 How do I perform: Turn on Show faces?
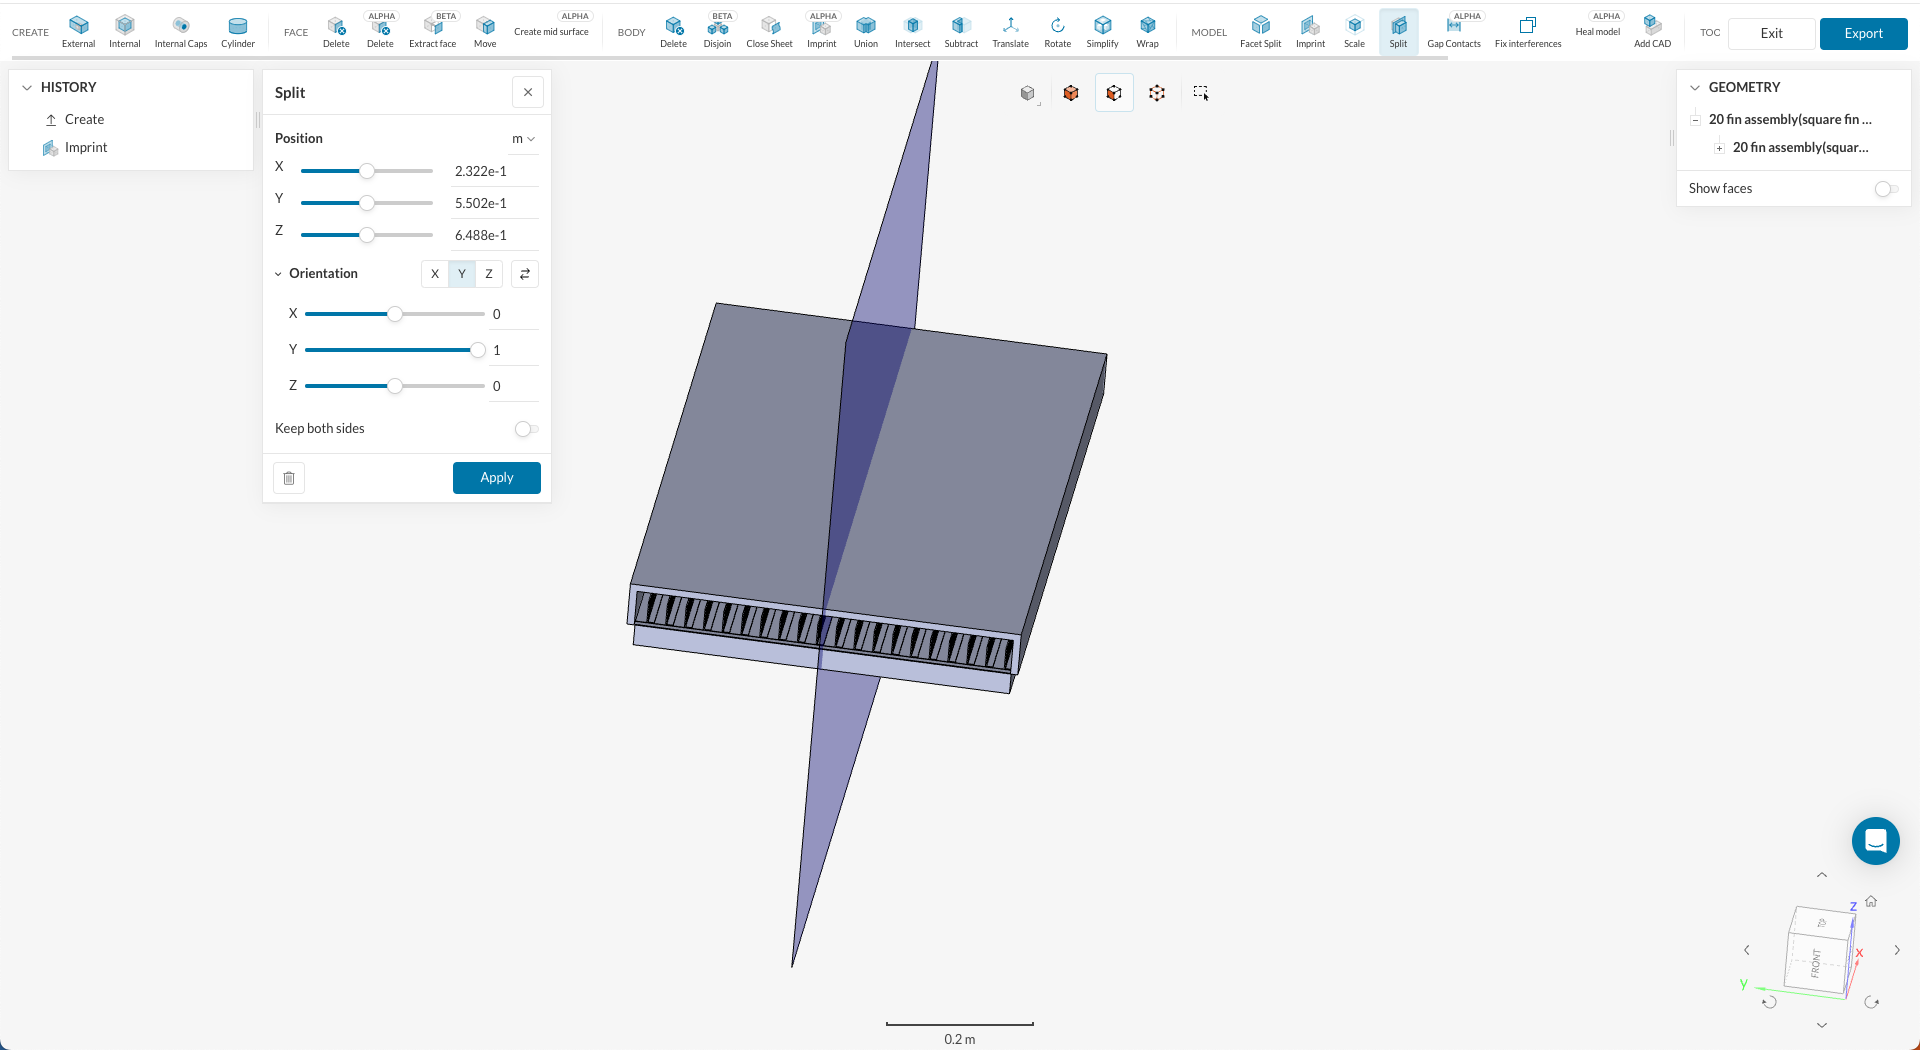pyautogui.click(x=1886, y=189)
